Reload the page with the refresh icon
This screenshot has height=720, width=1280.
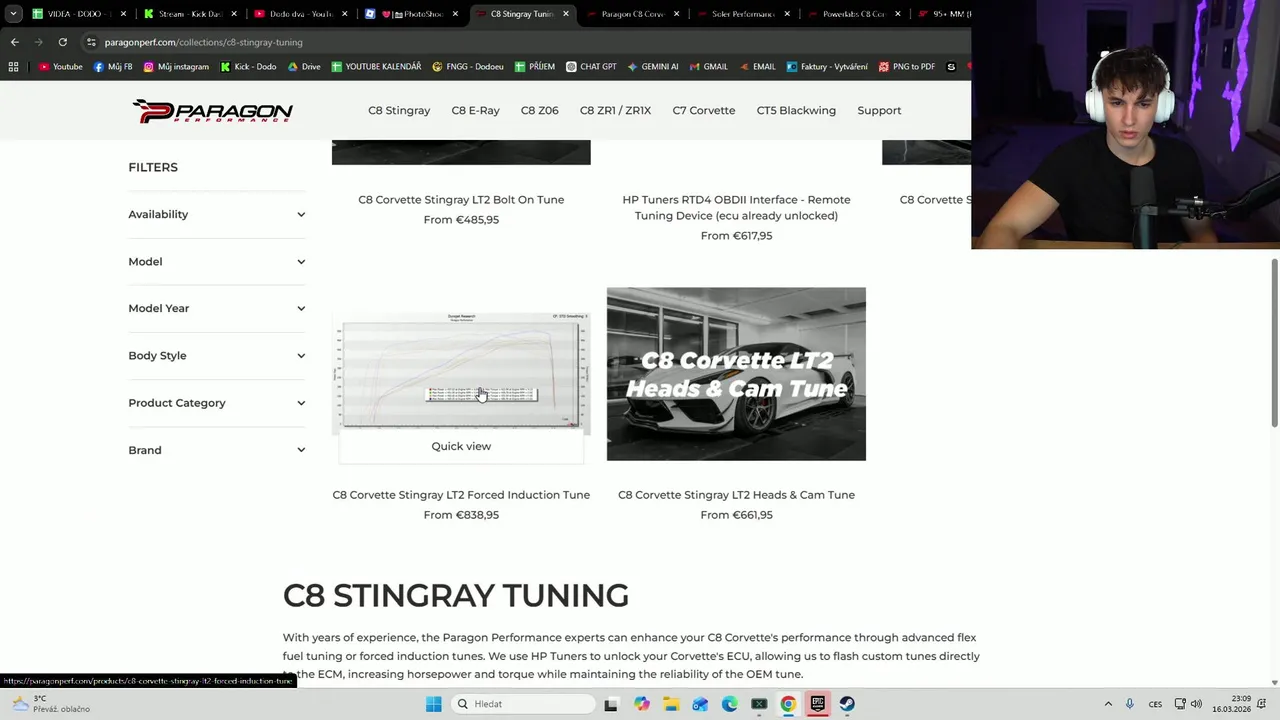pos(62,42)
